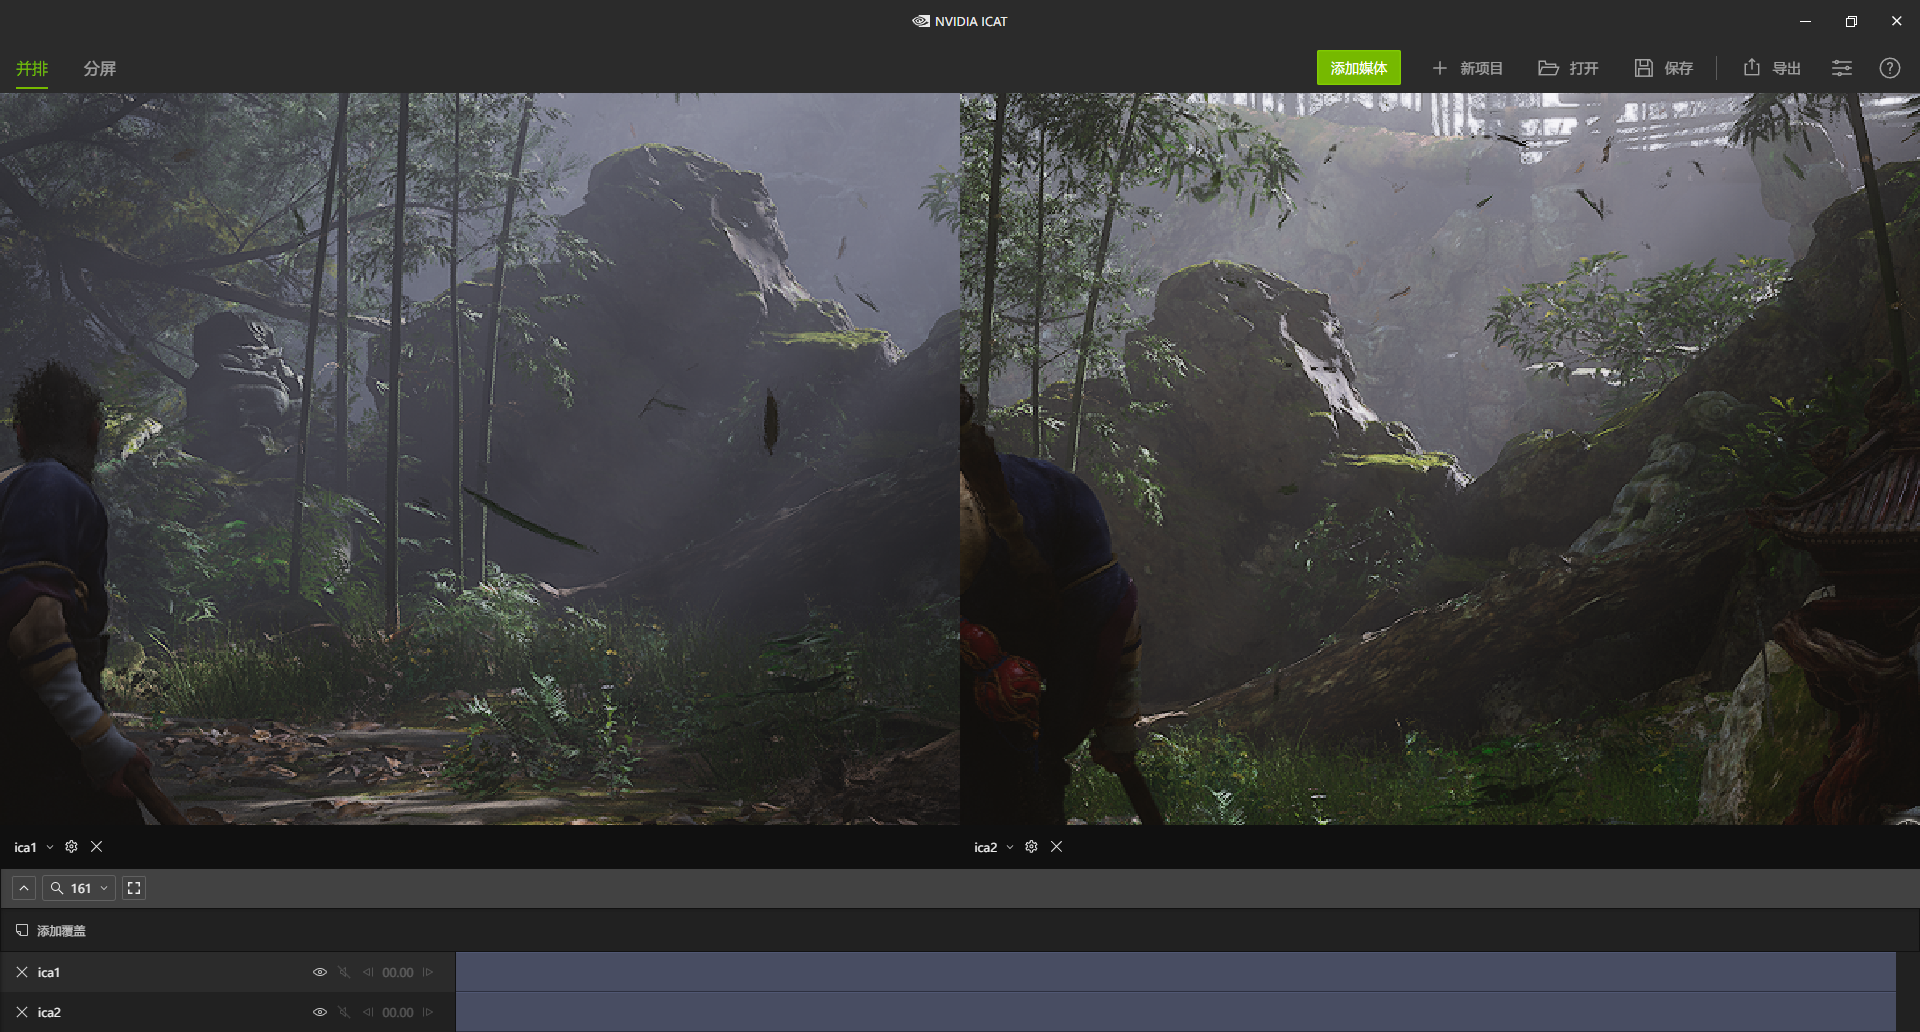Click the save (保存) icon
This screenshot has width=1920, height=1032.
tap(1663, 68)
